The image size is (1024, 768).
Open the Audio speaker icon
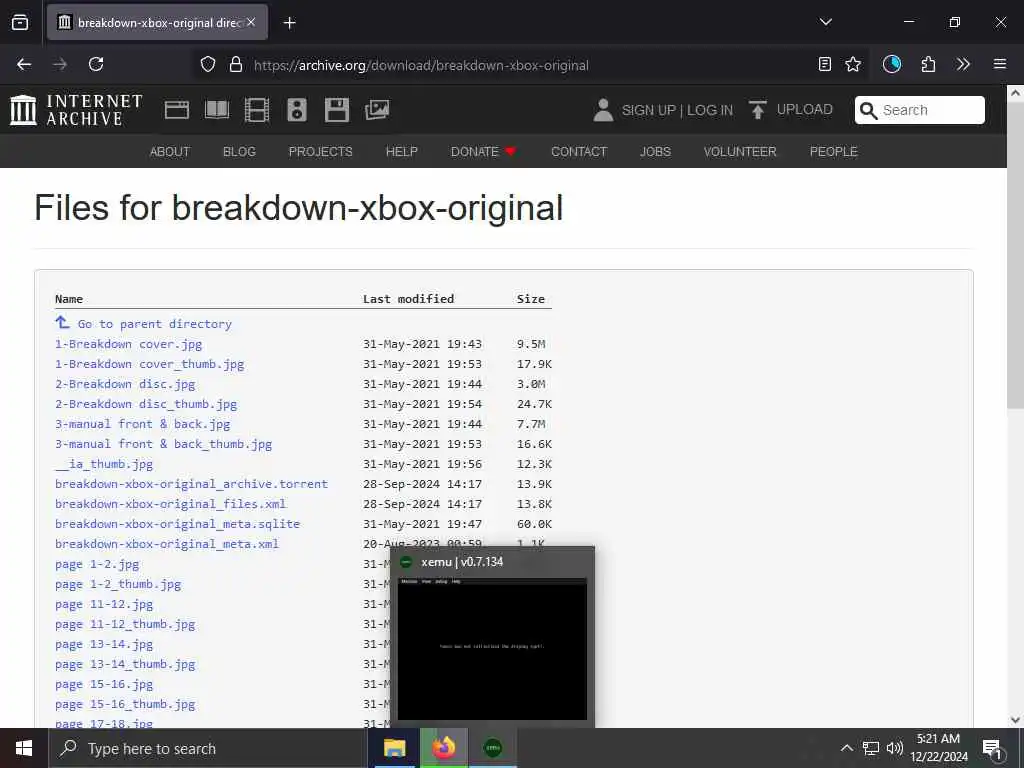[296, 110]
